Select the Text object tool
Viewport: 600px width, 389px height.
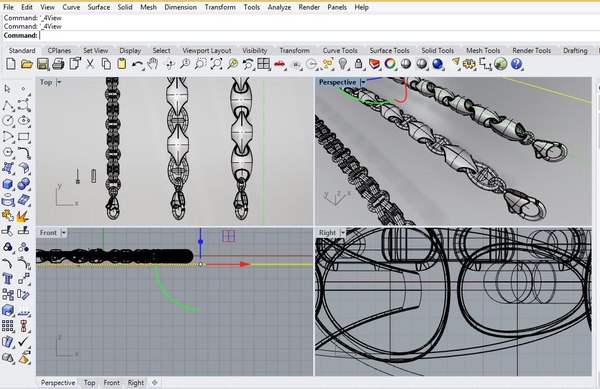coord(8,279)
